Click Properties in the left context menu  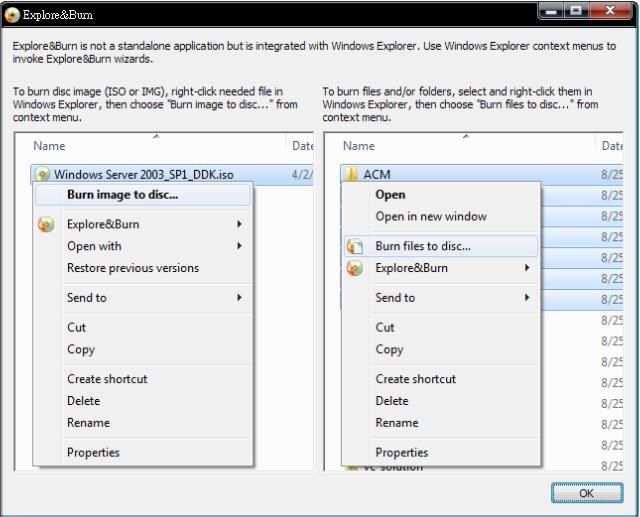93,453
